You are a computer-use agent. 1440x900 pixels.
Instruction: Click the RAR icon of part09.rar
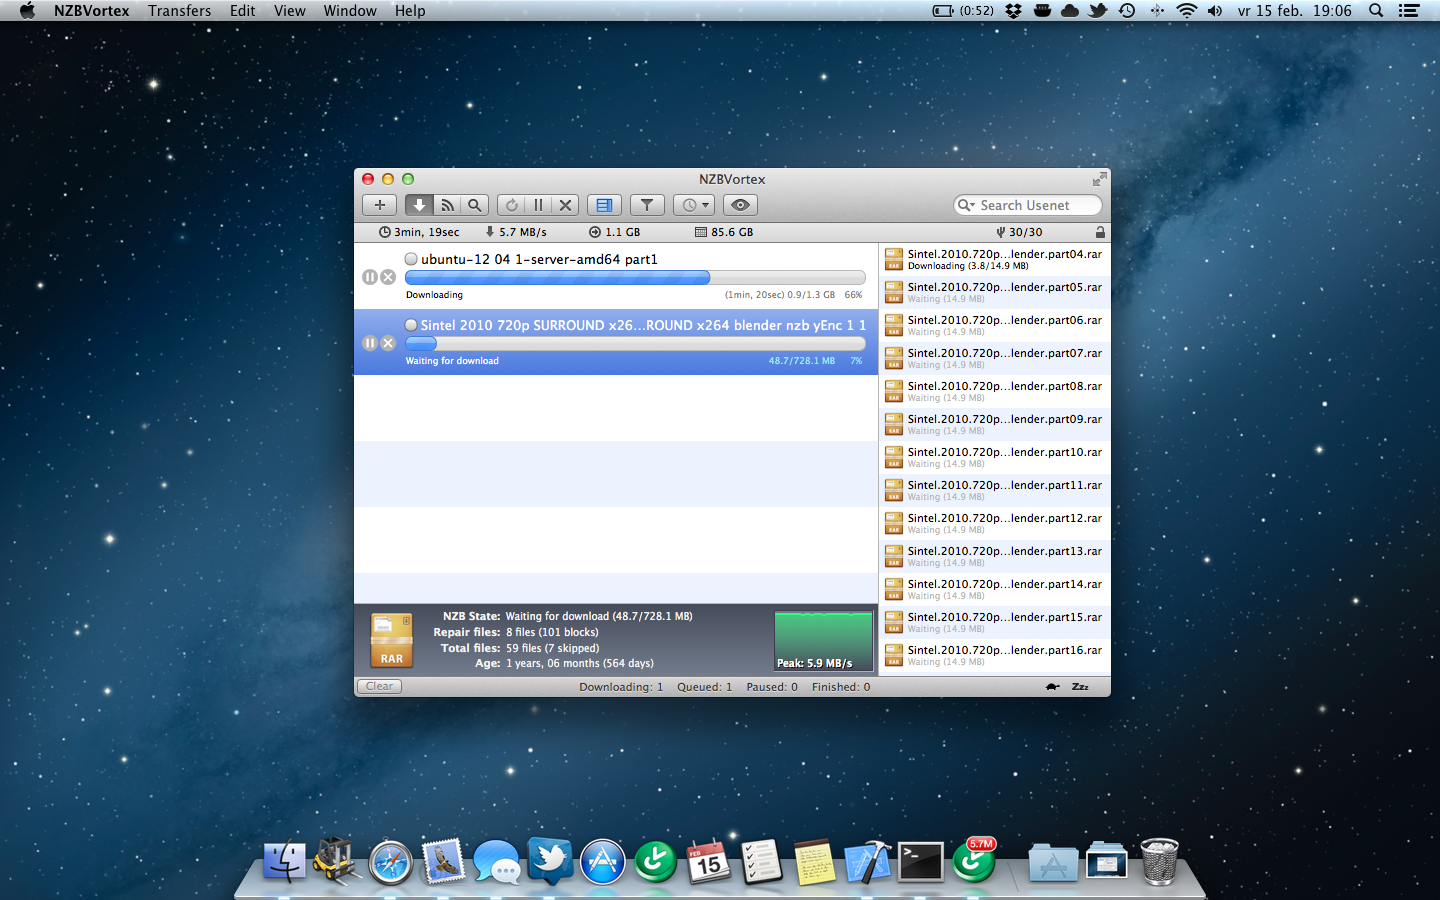[x=894, y=424]
